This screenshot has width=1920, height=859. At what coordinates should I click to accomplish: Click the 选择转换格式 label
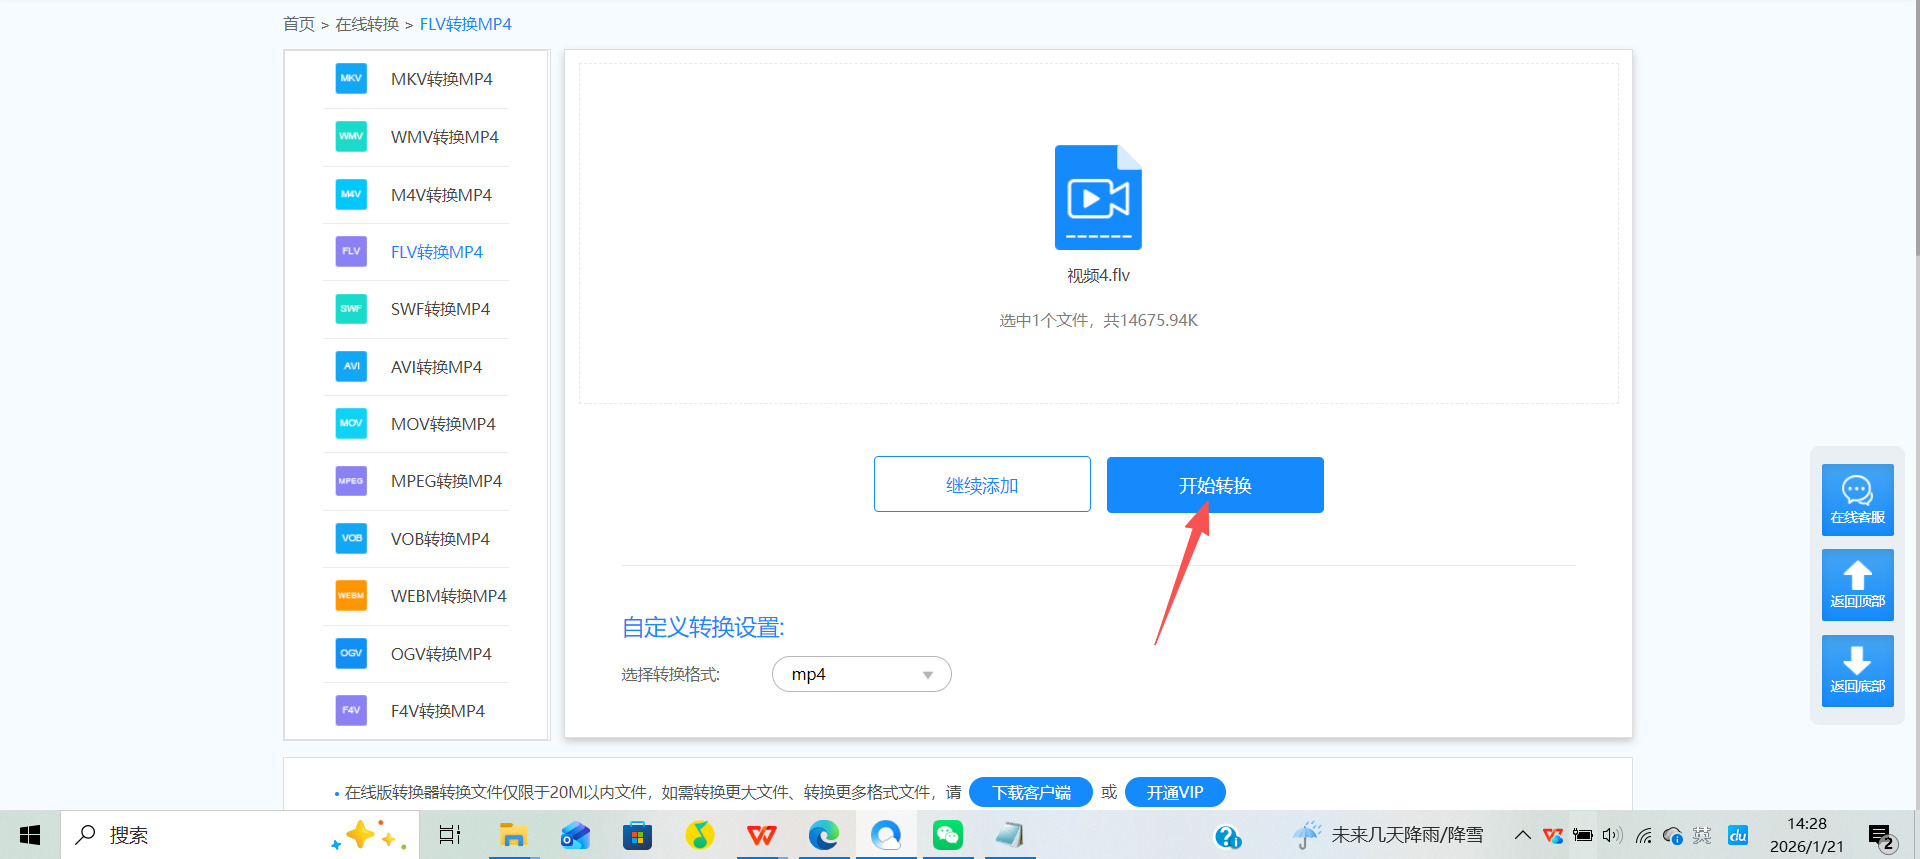[670, 675]
